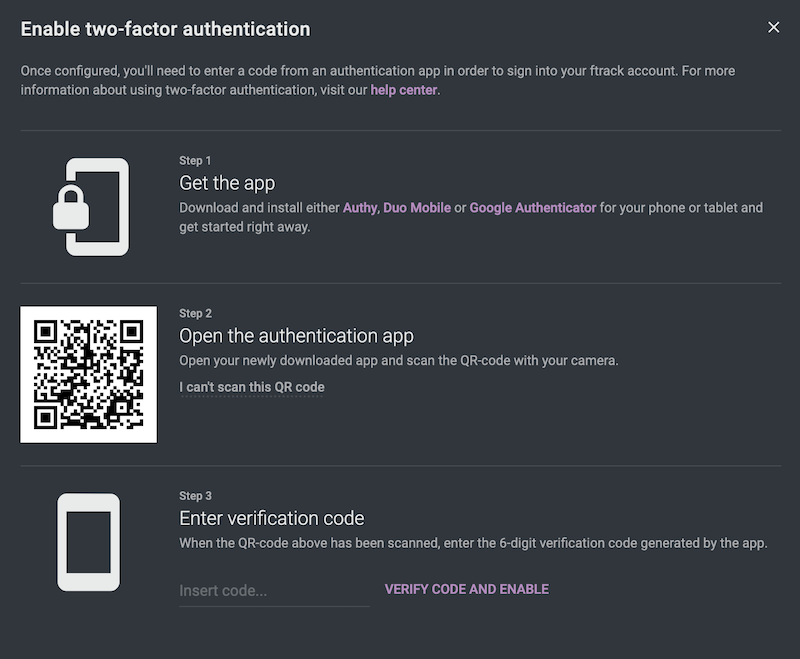Select "I can't scan this QR code"
The height and width of the screenshot is (659, 800).
[252, 387]
